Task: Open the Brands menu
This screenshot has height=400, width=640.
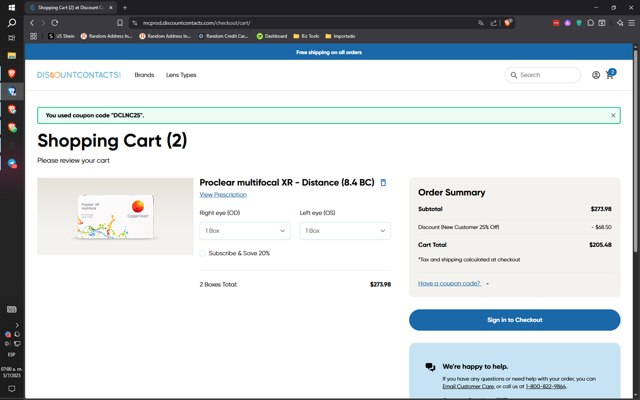Action: pos(144,75)
